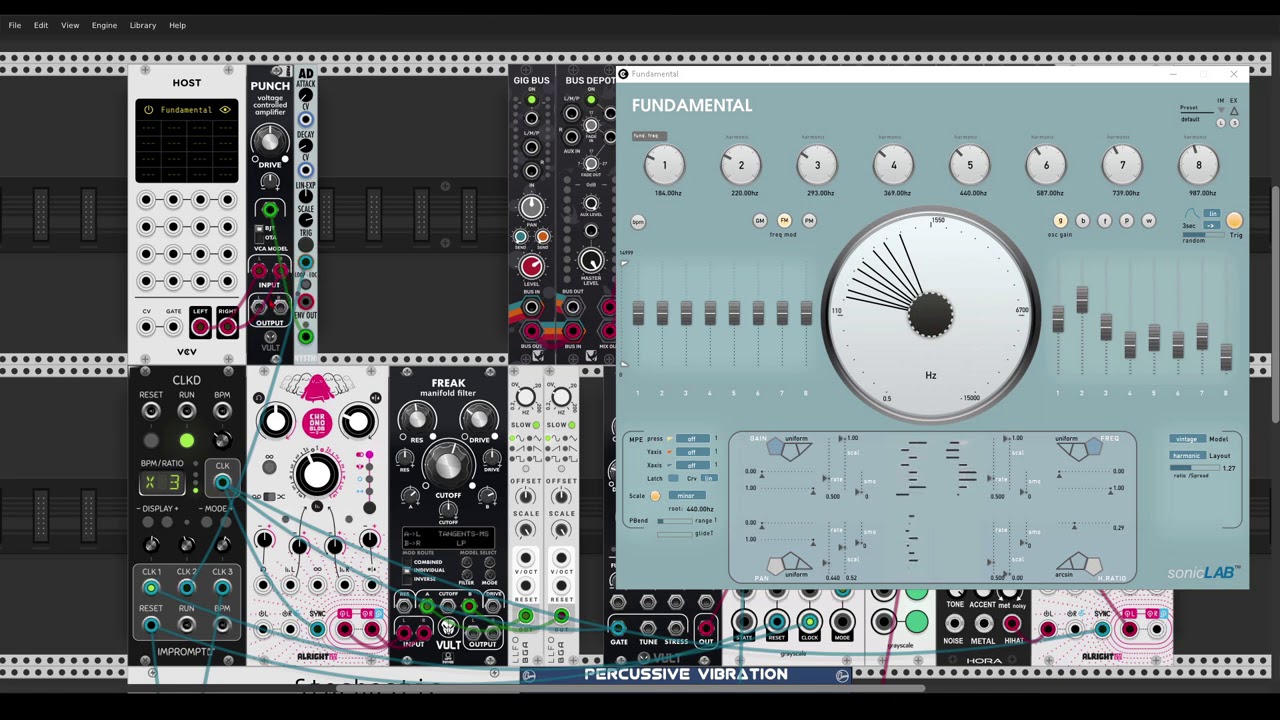
Task: Toggle the Bus Depot ON button
Action: click(x=591, y=100)
